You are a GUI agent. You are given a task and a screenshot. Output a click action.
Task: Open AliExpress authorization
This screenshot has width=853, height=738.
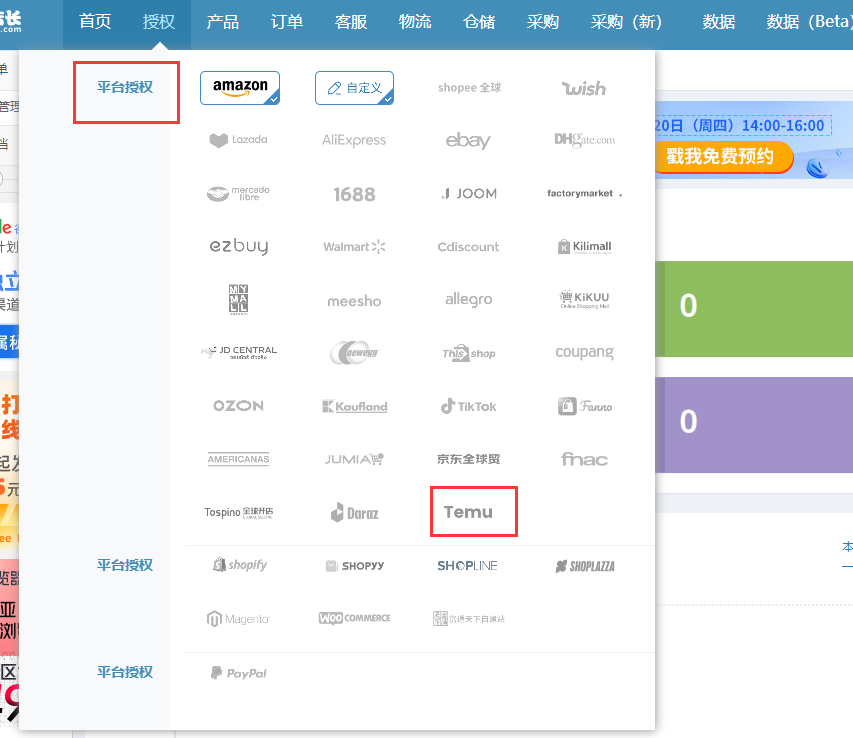(354, 140)
